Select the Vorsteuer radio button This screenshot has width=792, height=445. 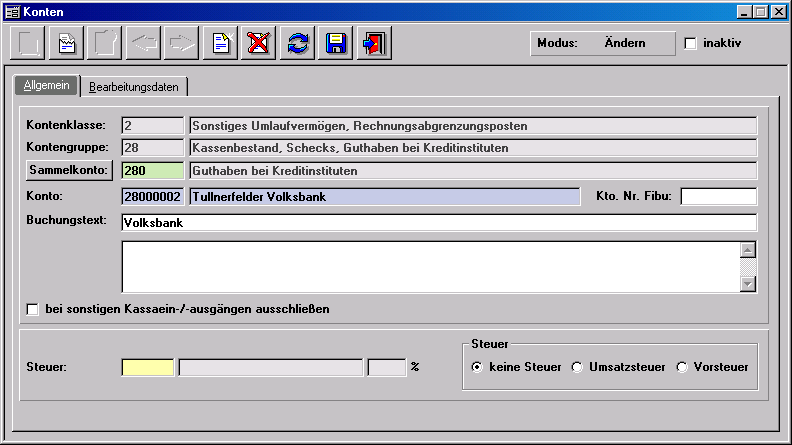click(x=682, y=367)
